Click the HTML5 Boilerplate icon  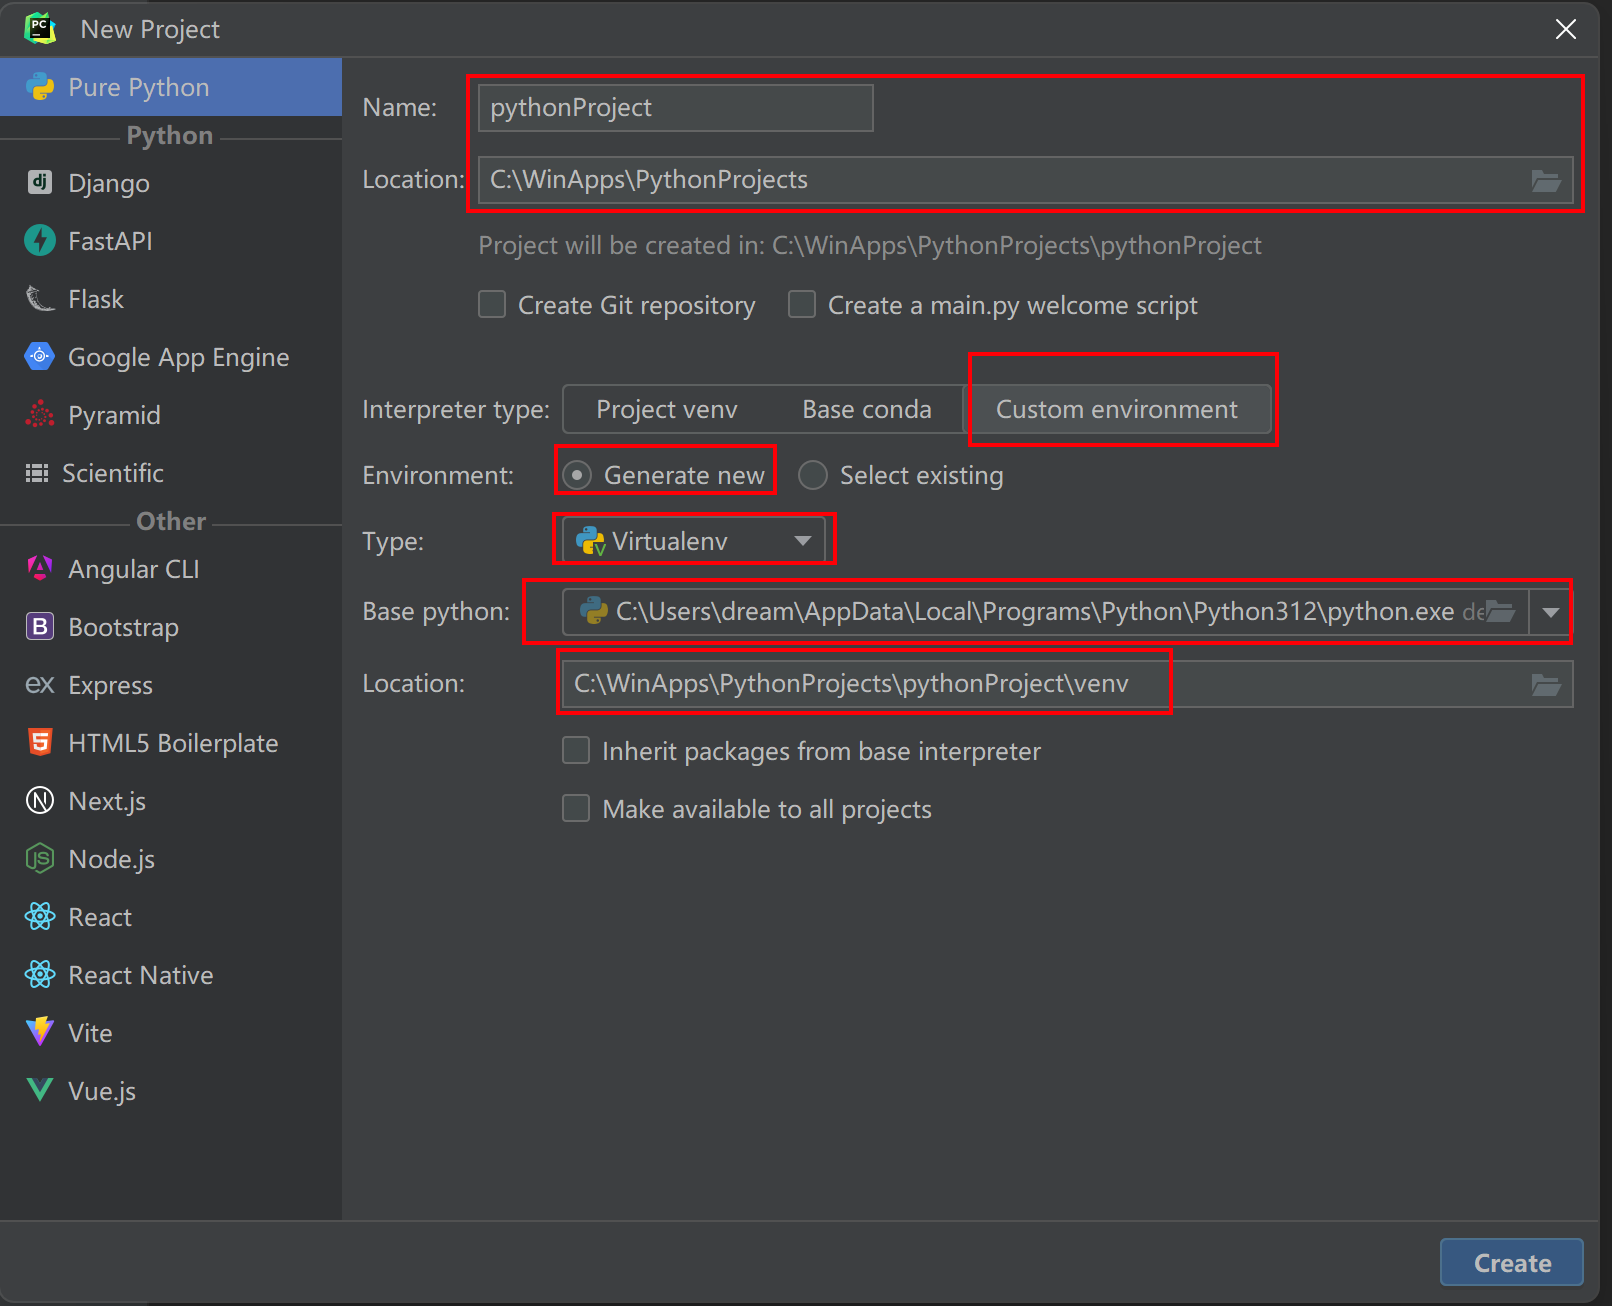(x=40, y=742)
